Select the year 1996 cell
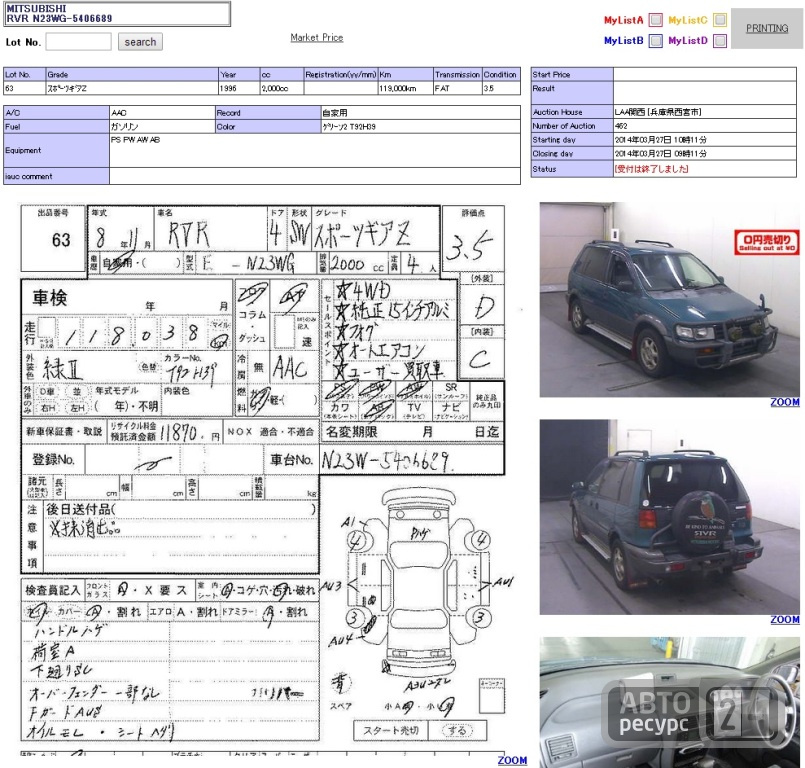The height and width of the screenshot is (768, 805). (239, 88)
